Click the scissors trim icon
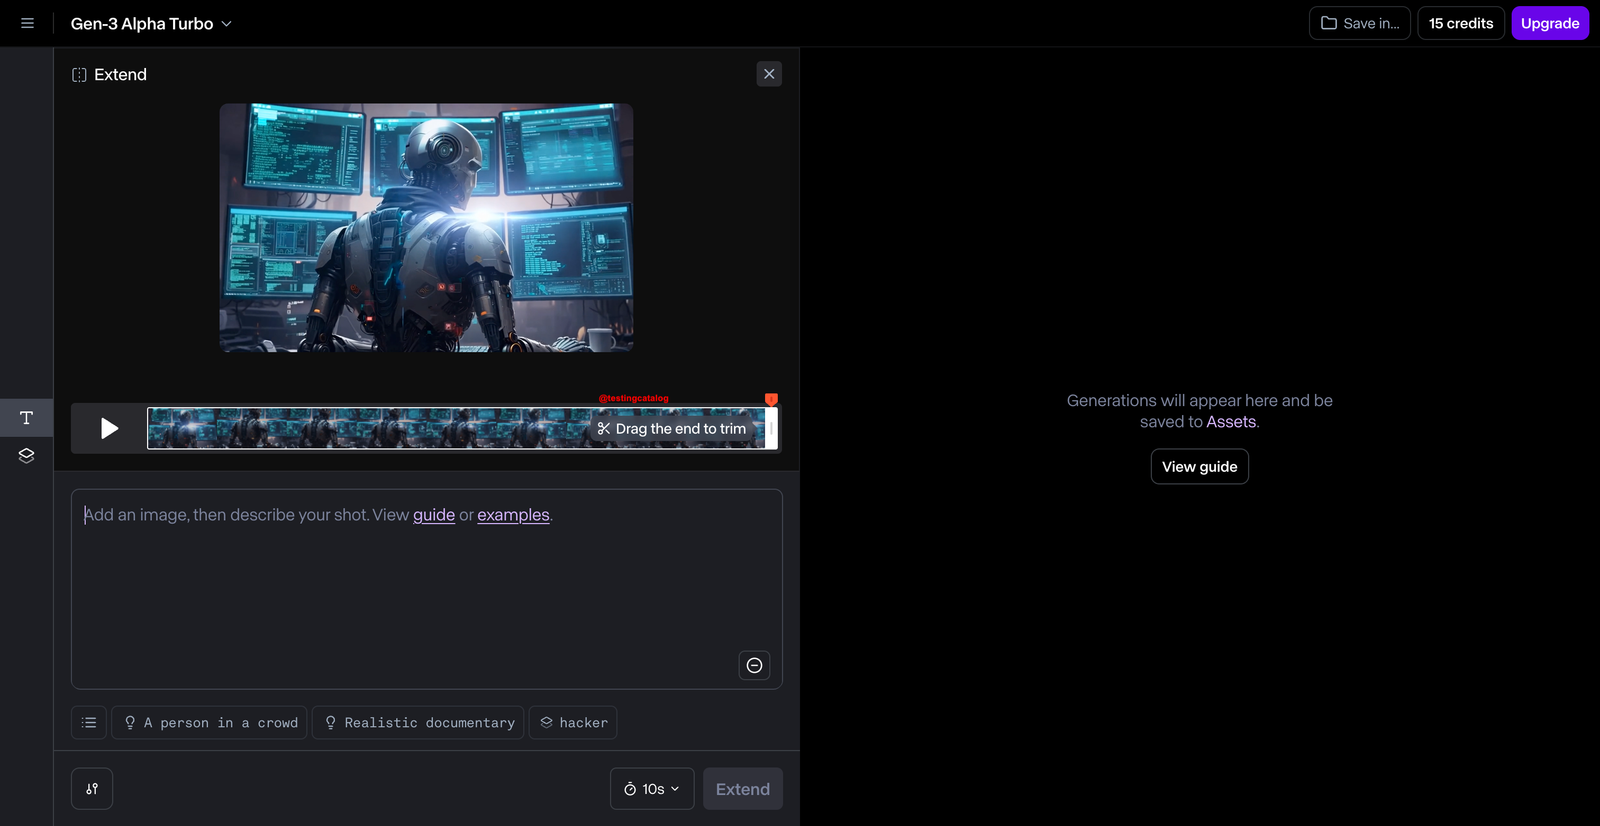 pyautogui.click(x=604, y=429)
